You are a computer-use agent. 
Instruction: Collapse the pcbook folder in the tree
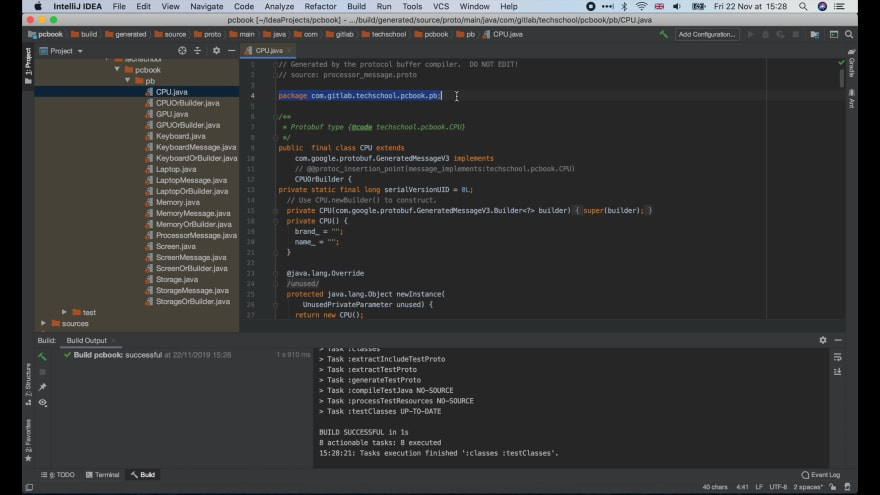[x=117, y=70]
